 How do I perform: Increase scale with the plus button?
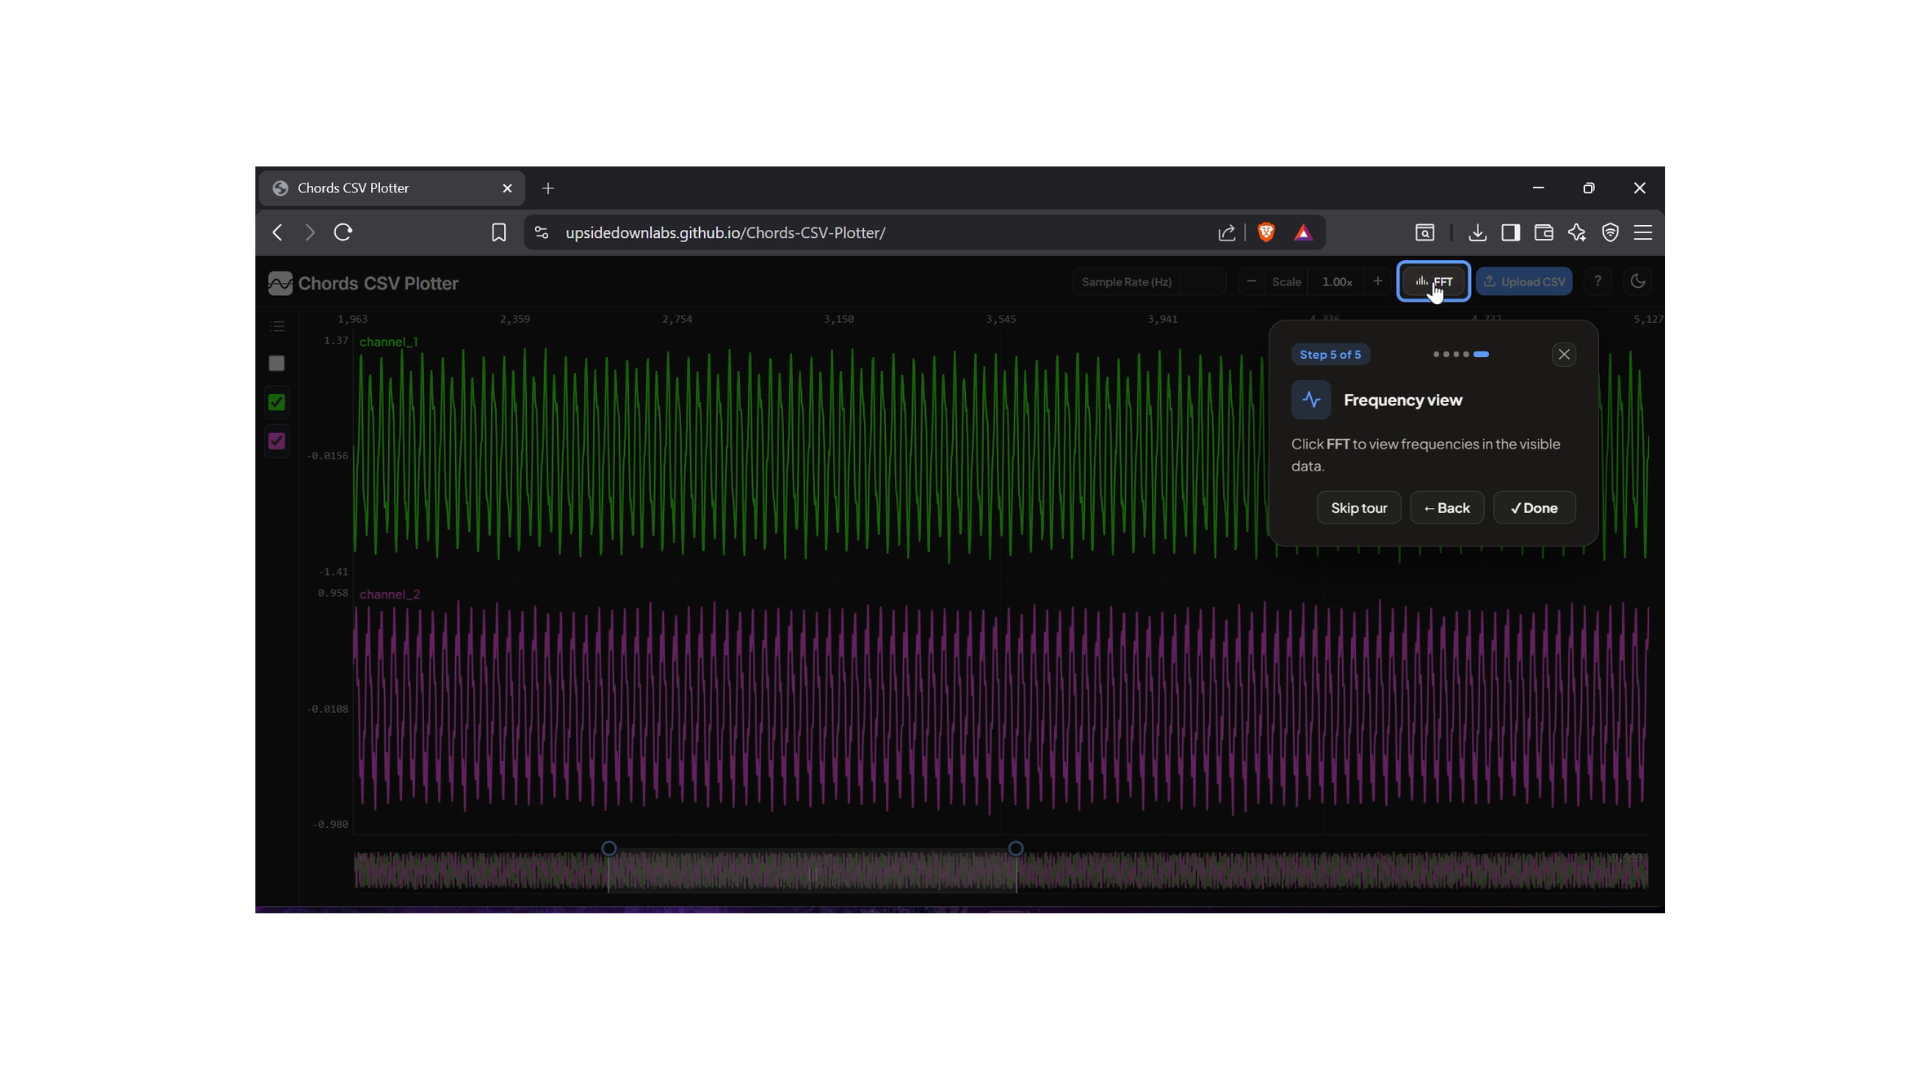pyautogui.click(x=1378, y=282)
